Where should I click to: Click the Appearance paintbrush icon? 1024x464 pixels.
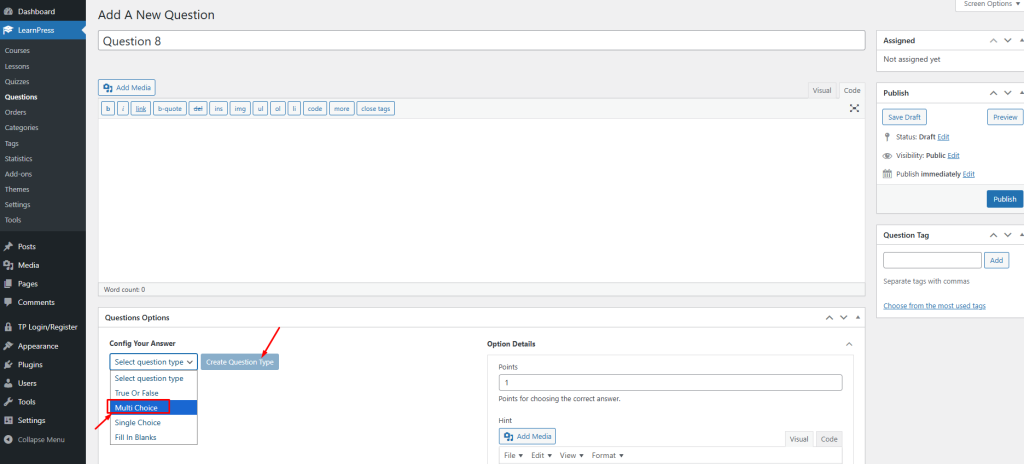pyautogui.click(x=8, y=346)
